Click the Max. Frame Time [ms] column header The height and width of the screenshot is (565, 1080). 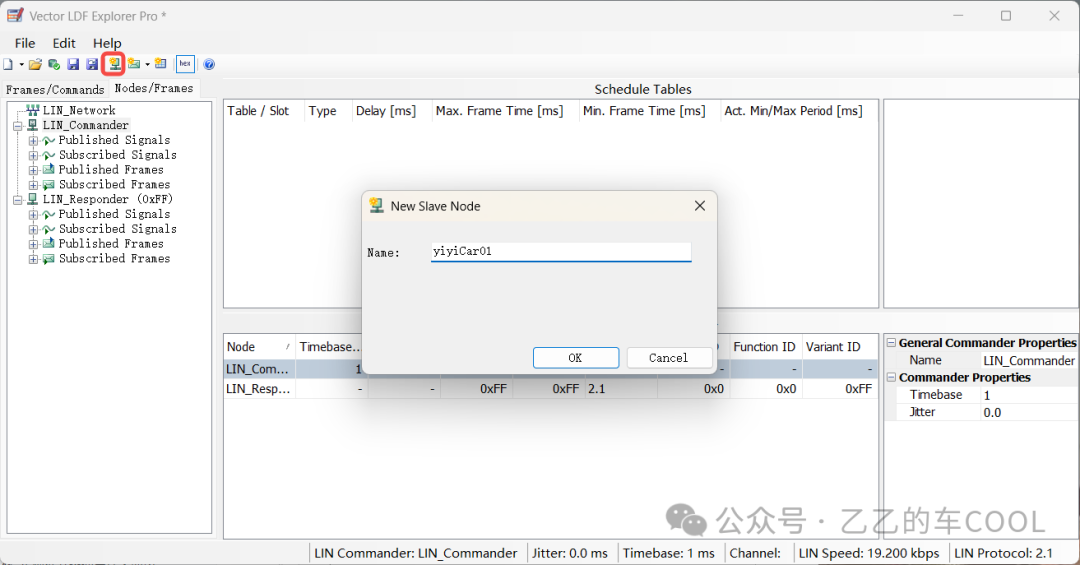click(505, 111)
